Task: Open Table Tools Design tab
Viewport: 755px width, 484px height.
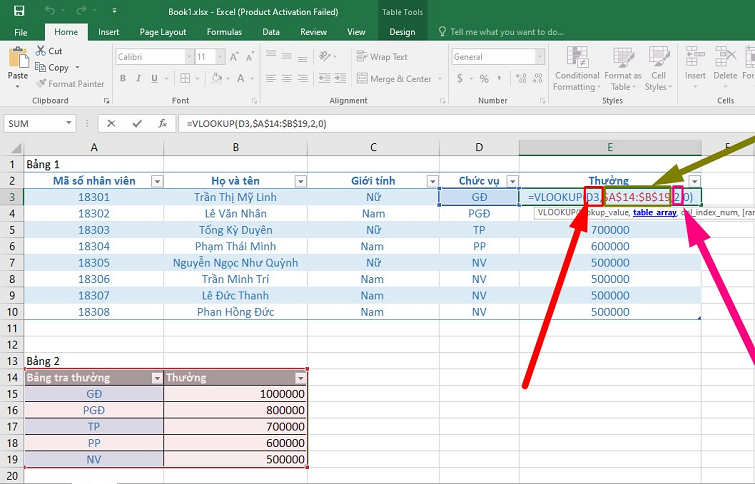Action: point(402,32)
